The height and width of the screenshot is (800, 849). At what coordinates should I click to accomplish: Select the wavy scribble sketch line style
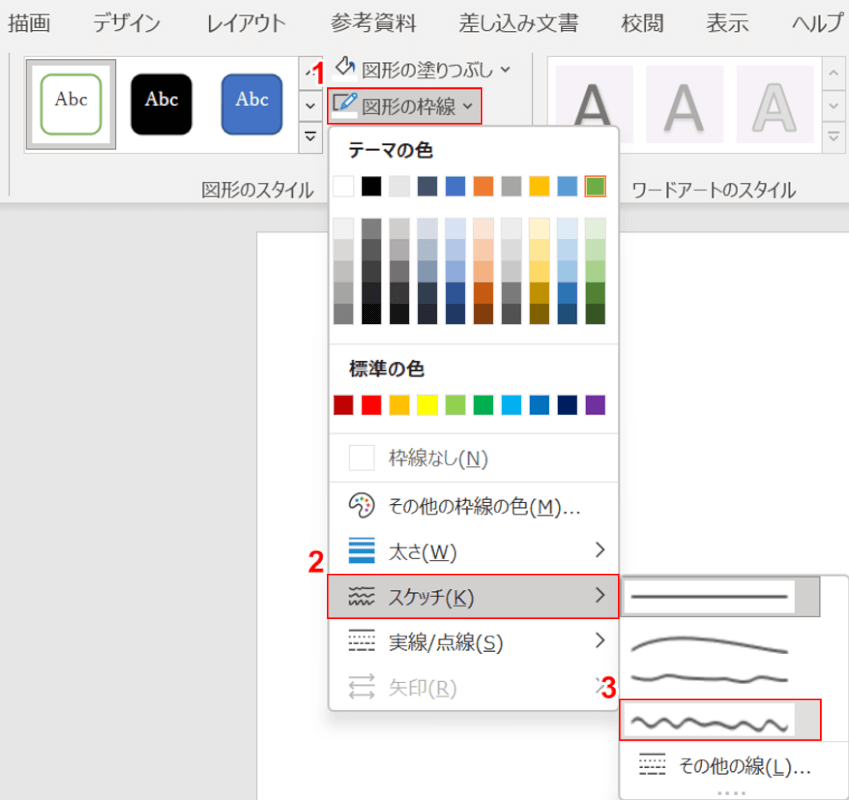pos(709,720)
